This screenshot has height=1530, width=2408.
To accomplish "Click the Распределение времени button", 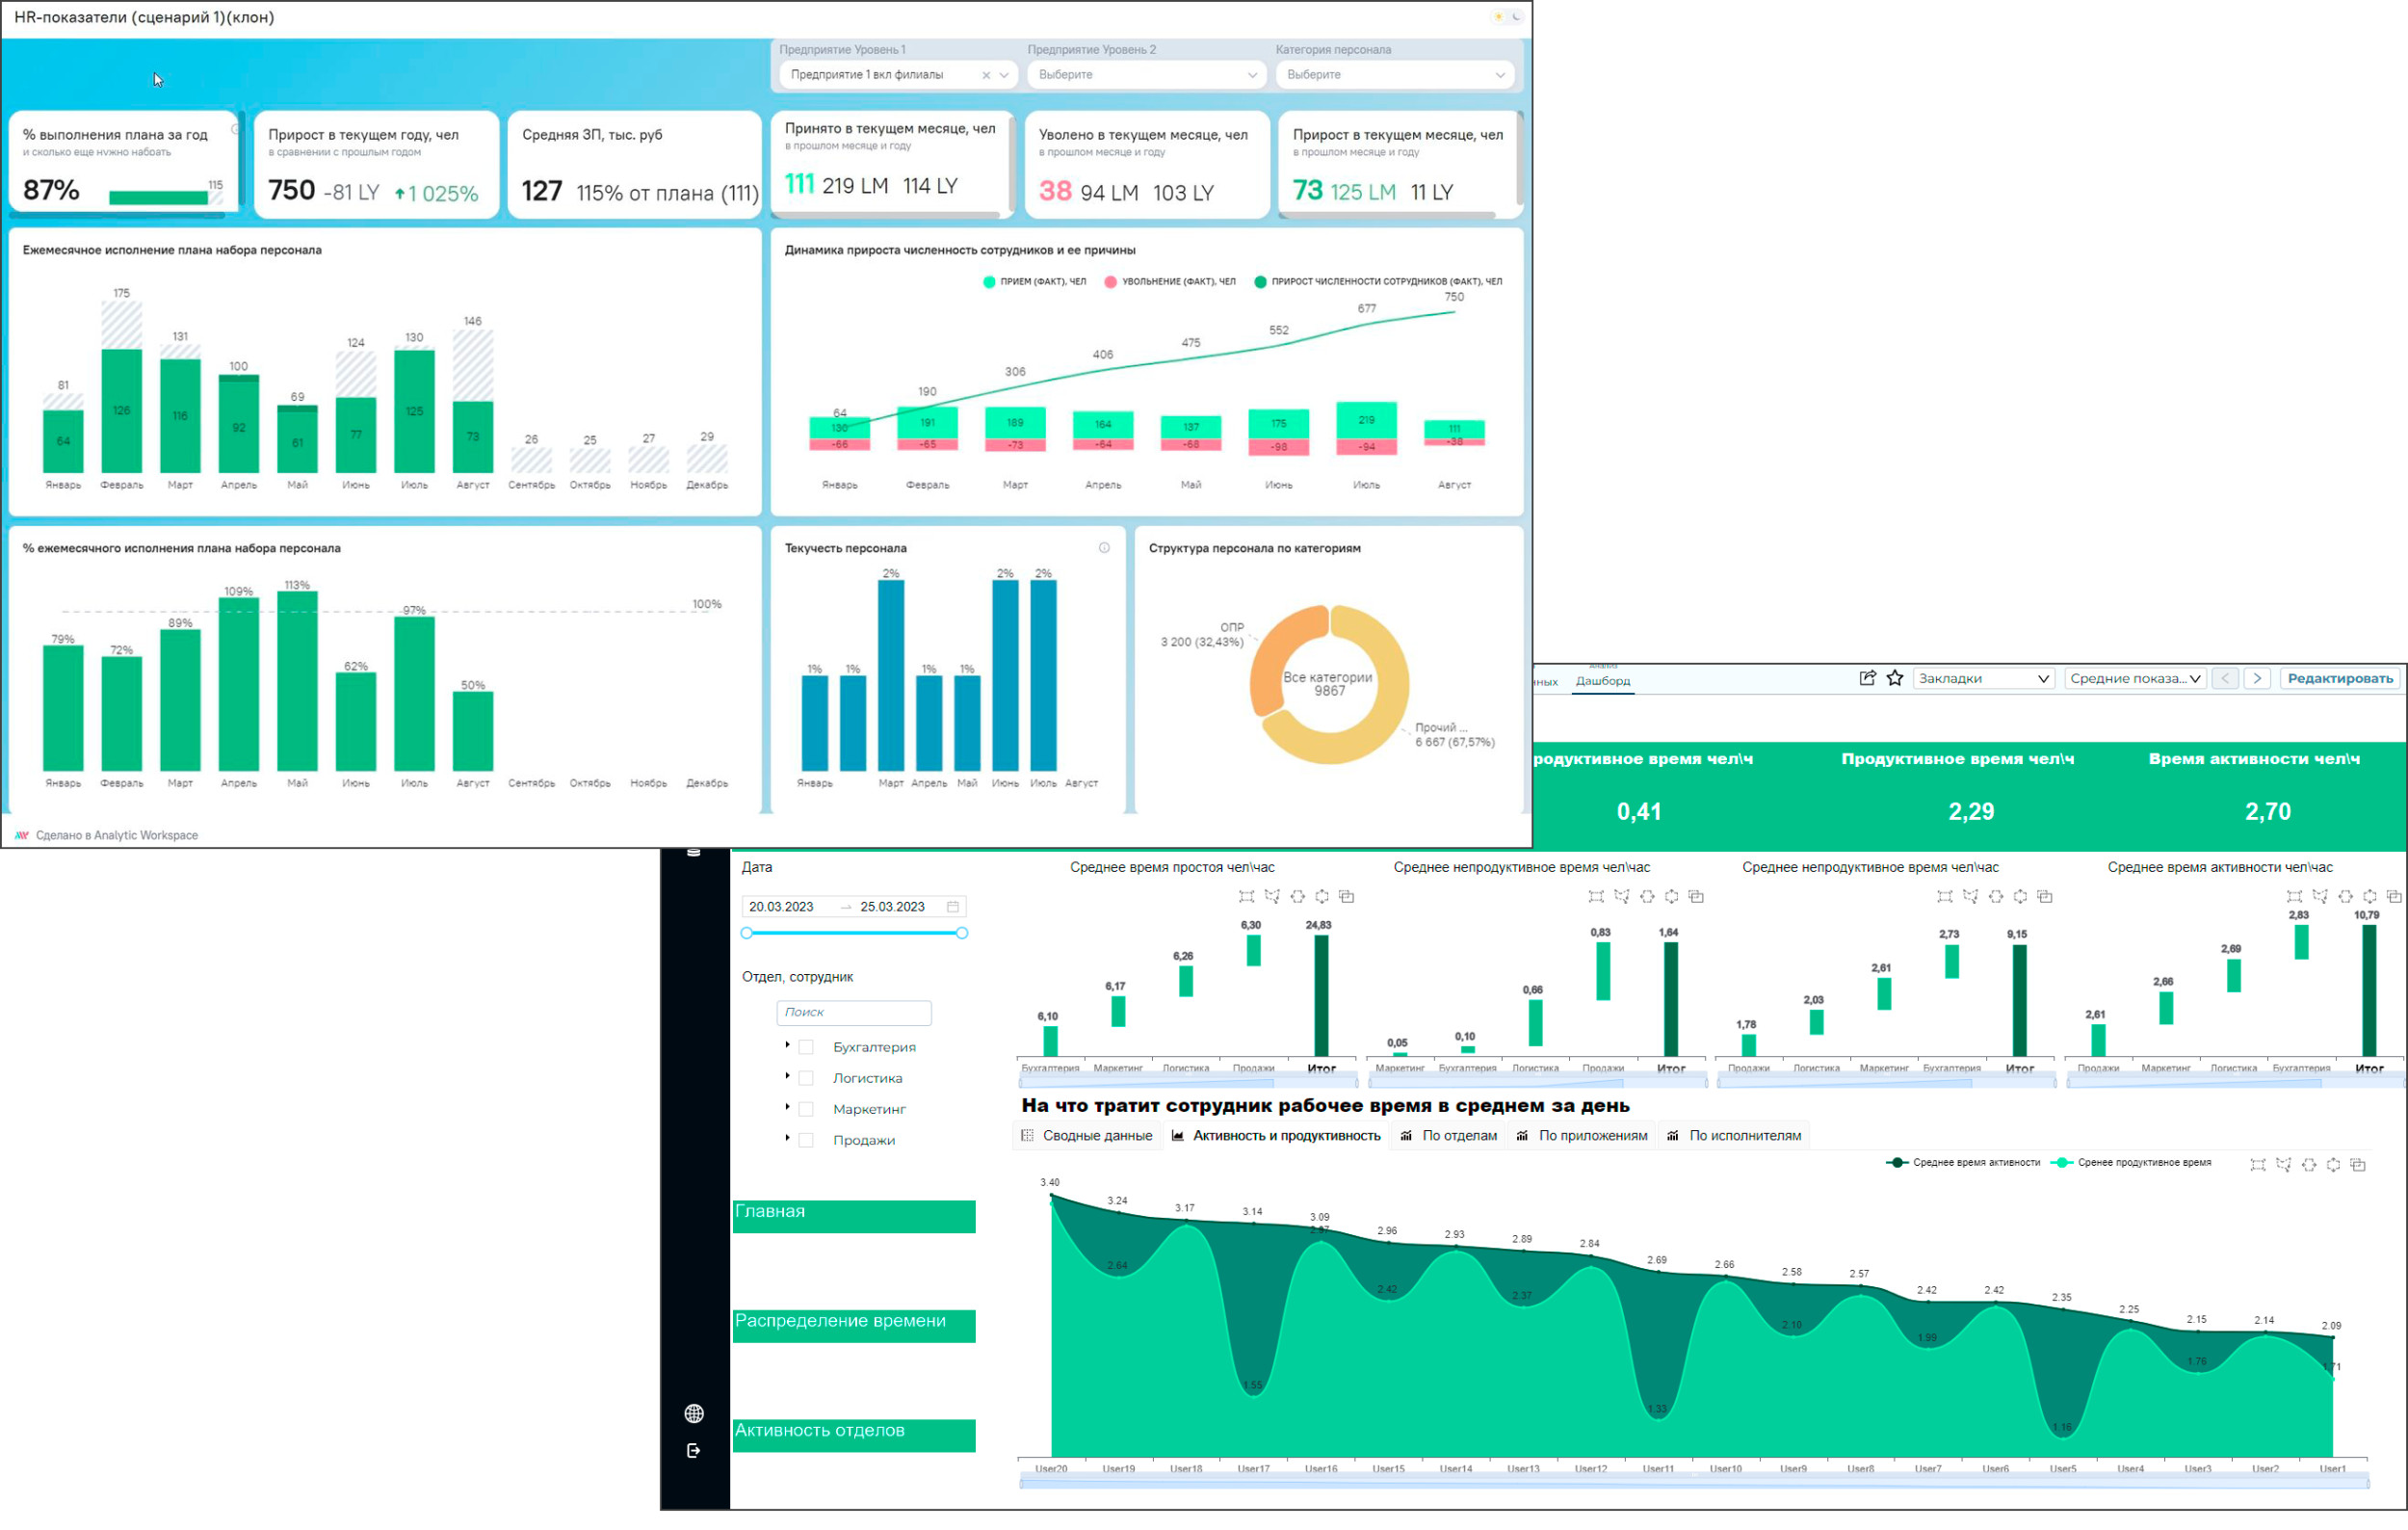I will point(853,1324).
